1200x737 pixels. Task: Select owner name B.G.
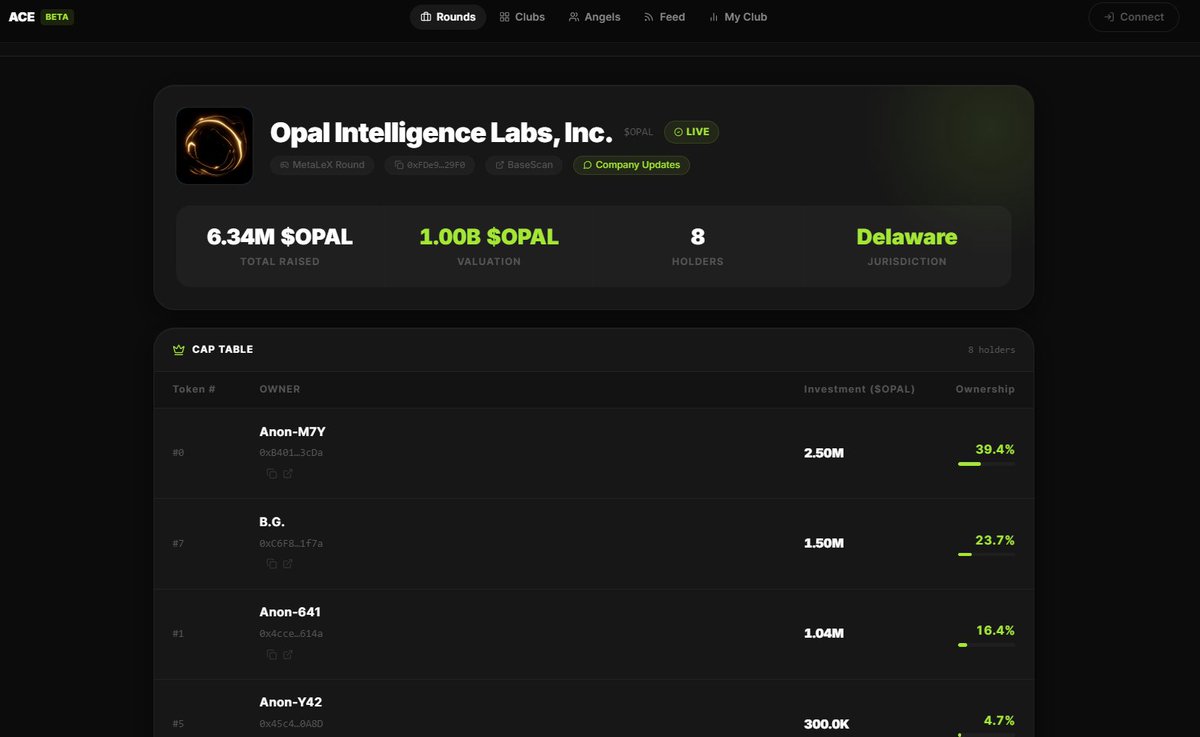point(272,522)
